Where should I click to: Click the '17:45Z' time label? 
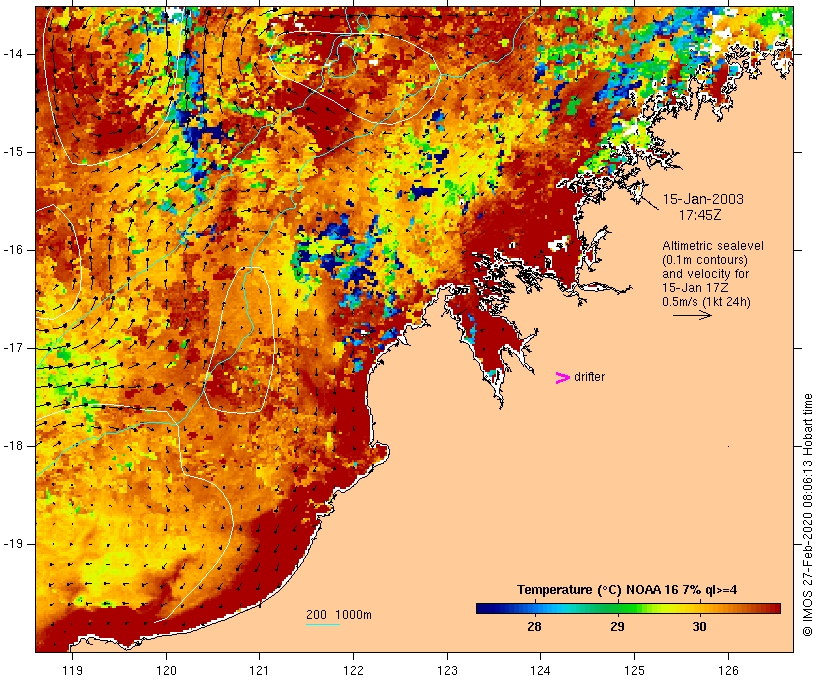pos(700,215)
